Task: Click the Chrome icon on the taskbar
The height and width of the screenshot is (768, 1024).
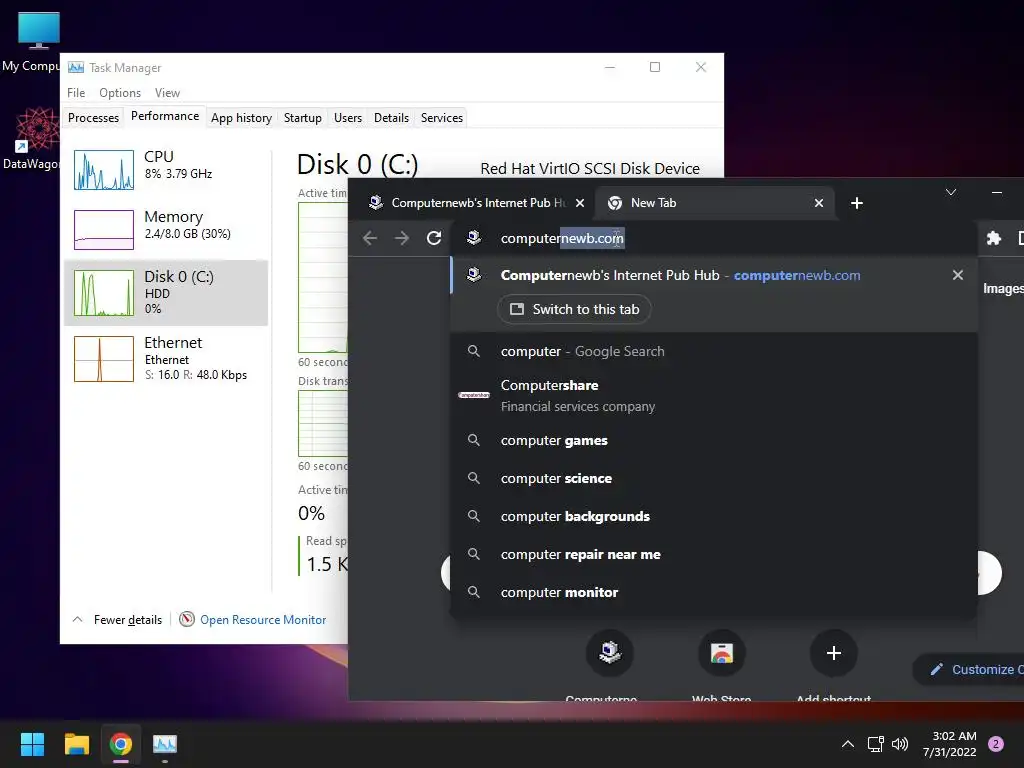Action: pyautogui.click(x=121, y=744)
